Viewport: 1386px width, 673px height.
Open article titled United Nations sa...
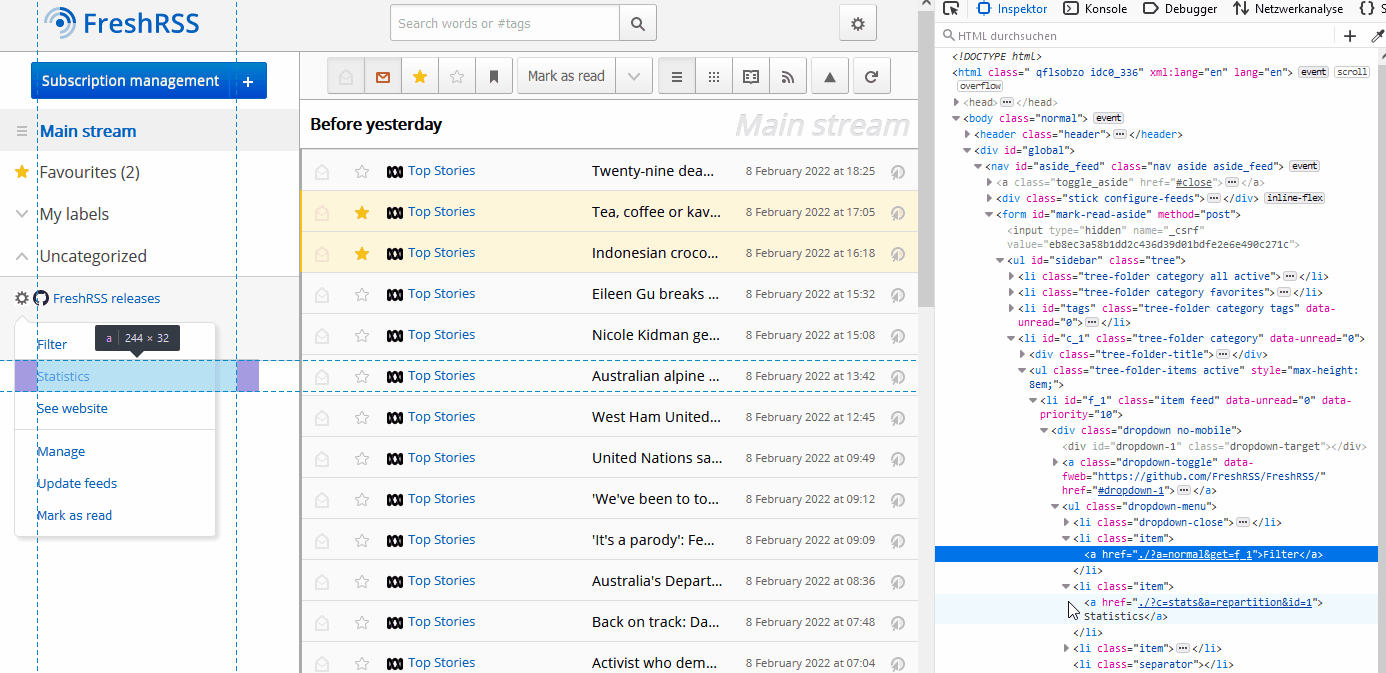coord(657,458)
